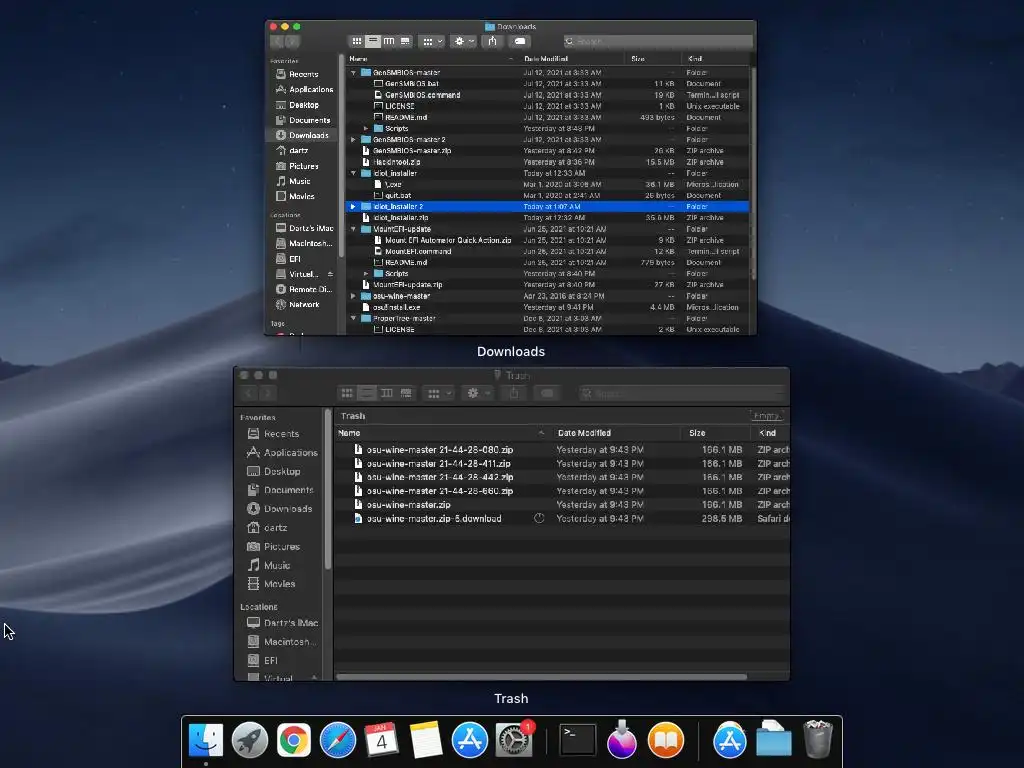Image resolution: width=1024 pixels, height=768 pixels.
Task: Open group-by arrangement menu in Downloads window
Action: (x=432, y=41)
